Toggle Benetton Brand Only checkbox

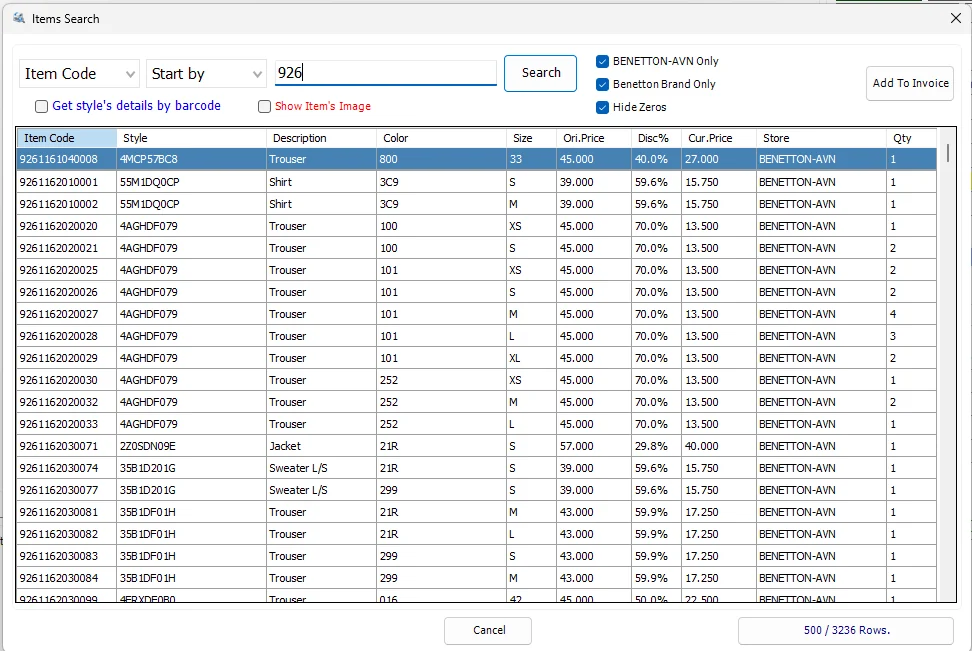(602, 84)
